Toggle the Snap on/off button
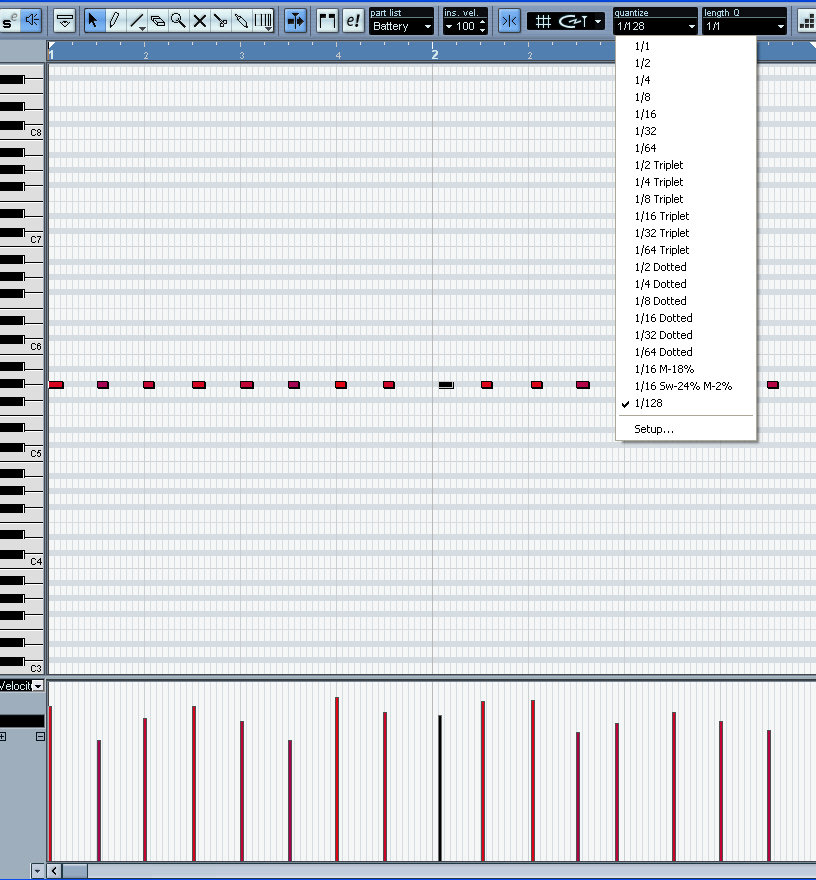Screen dimensions: 816x880 point(509,21)
